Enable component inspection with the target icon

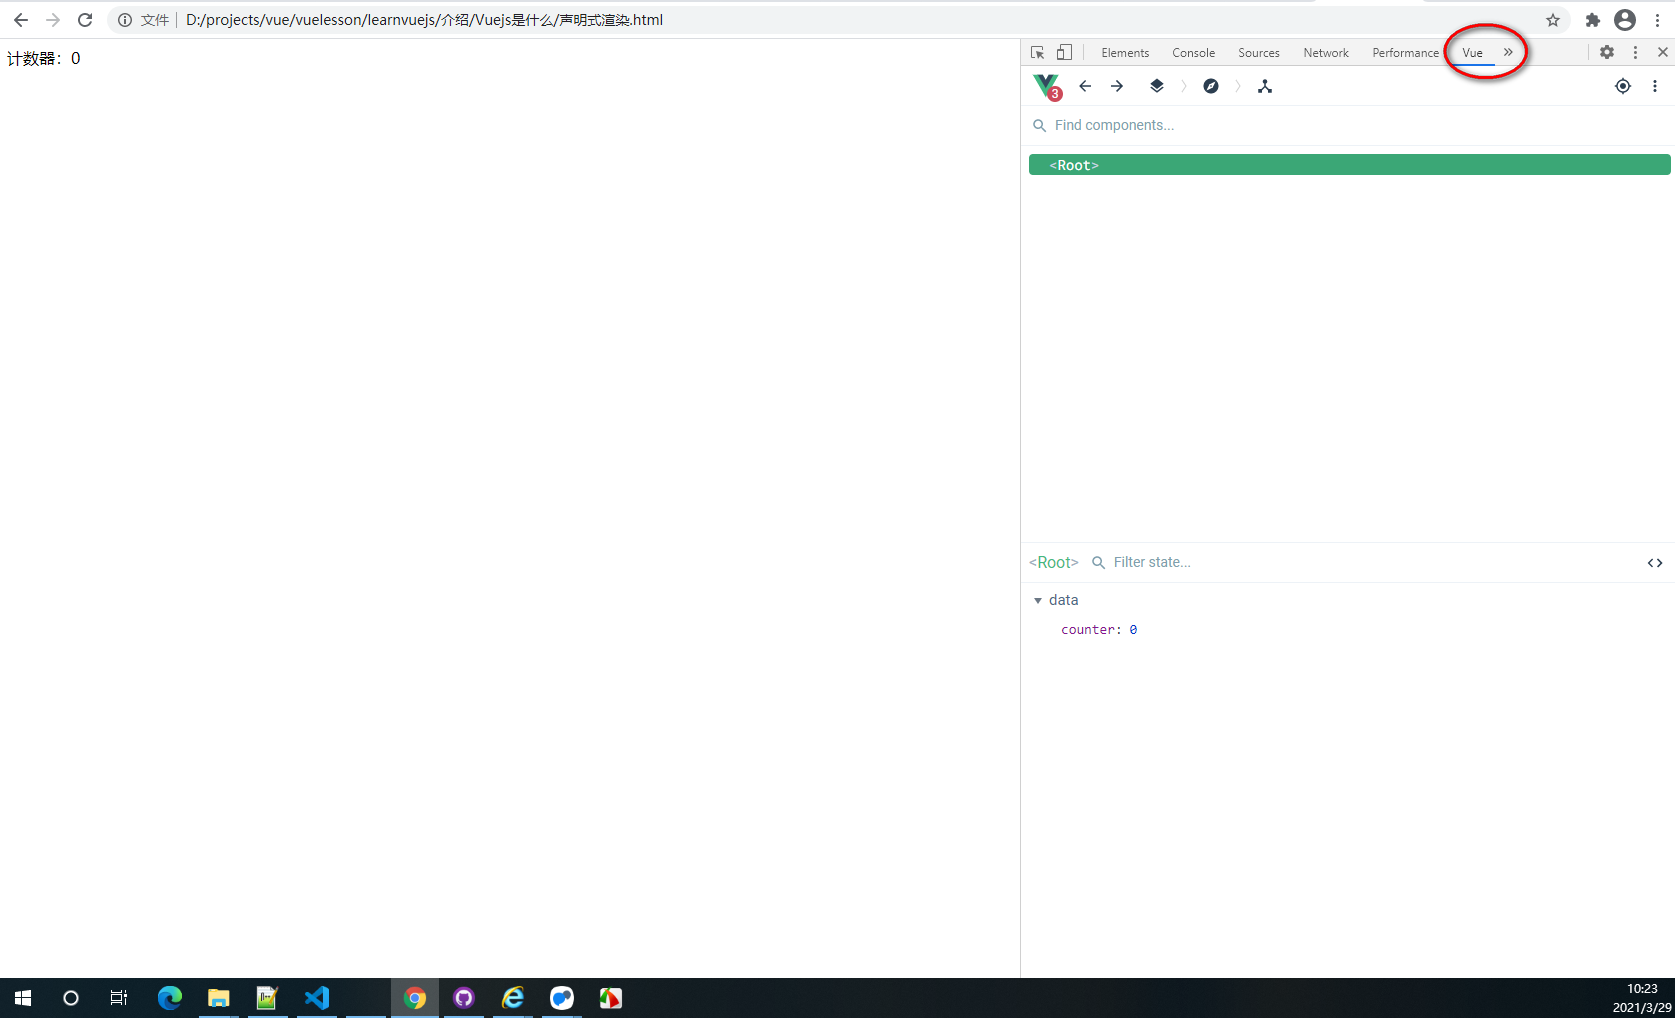point(1623,86)
